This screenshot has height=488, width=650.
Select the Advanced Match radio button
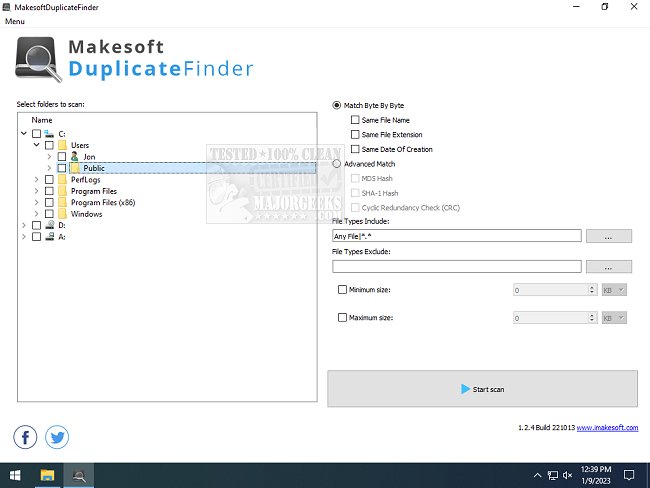[337, 163]
